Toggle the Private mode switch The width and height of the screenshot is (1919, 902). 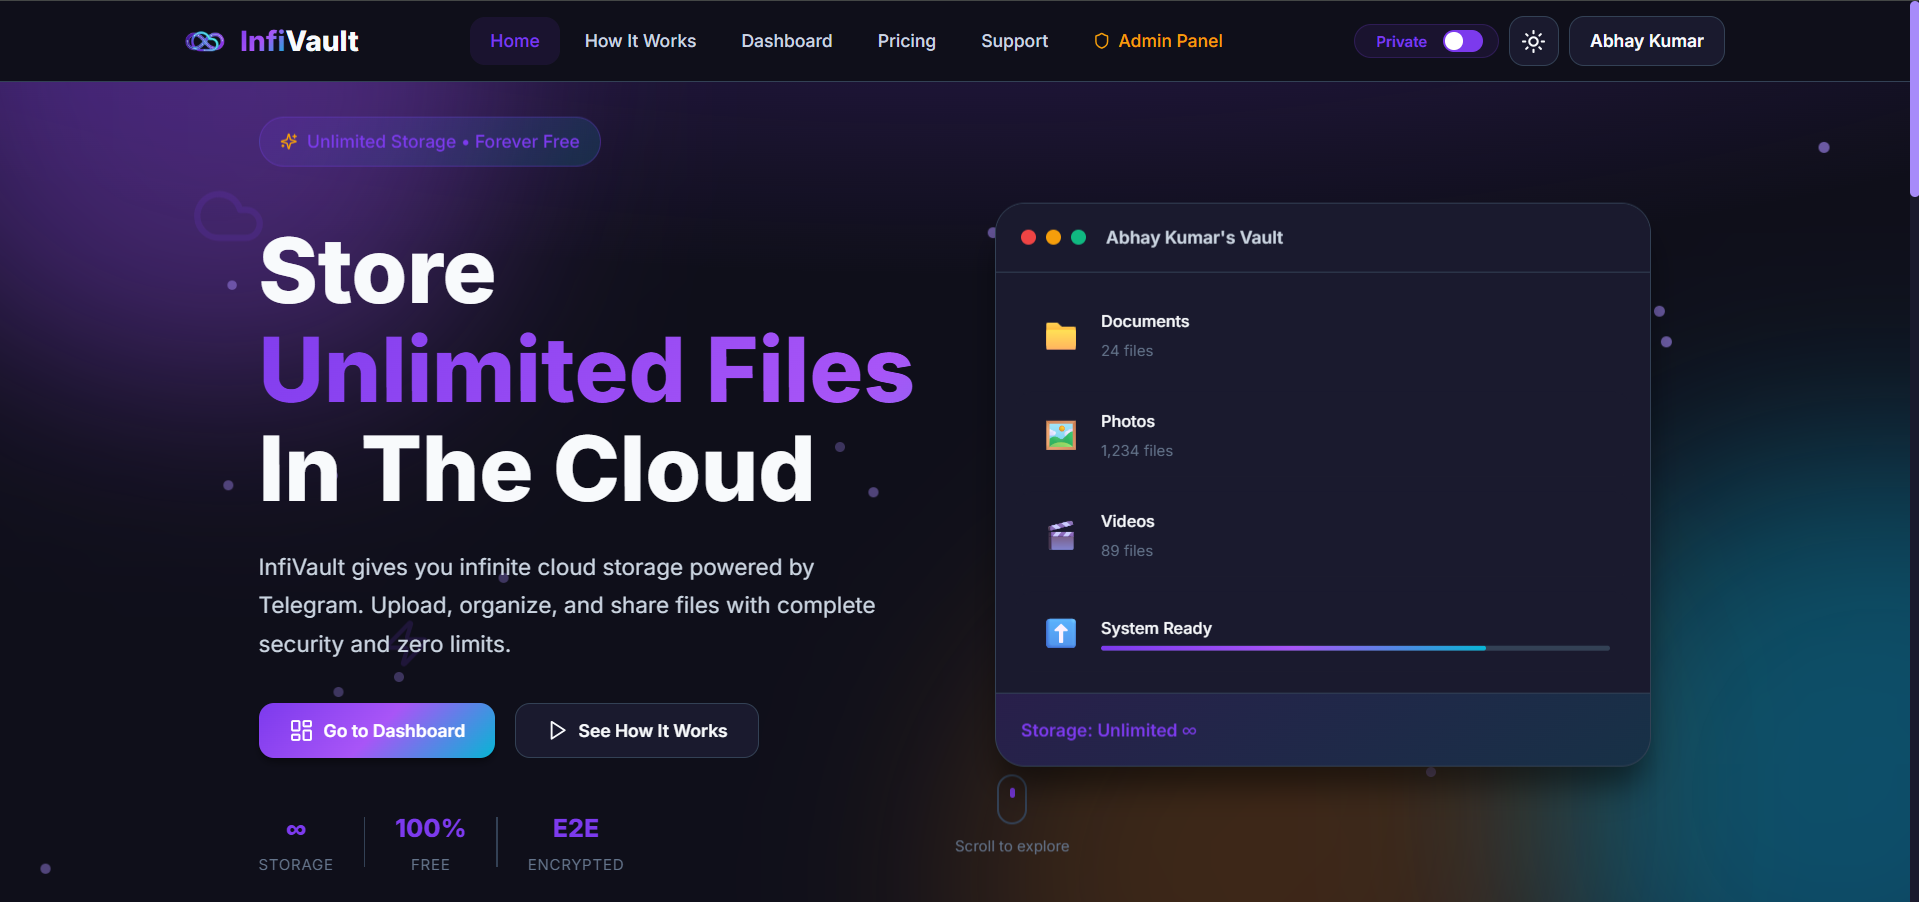coord(1463,41)
